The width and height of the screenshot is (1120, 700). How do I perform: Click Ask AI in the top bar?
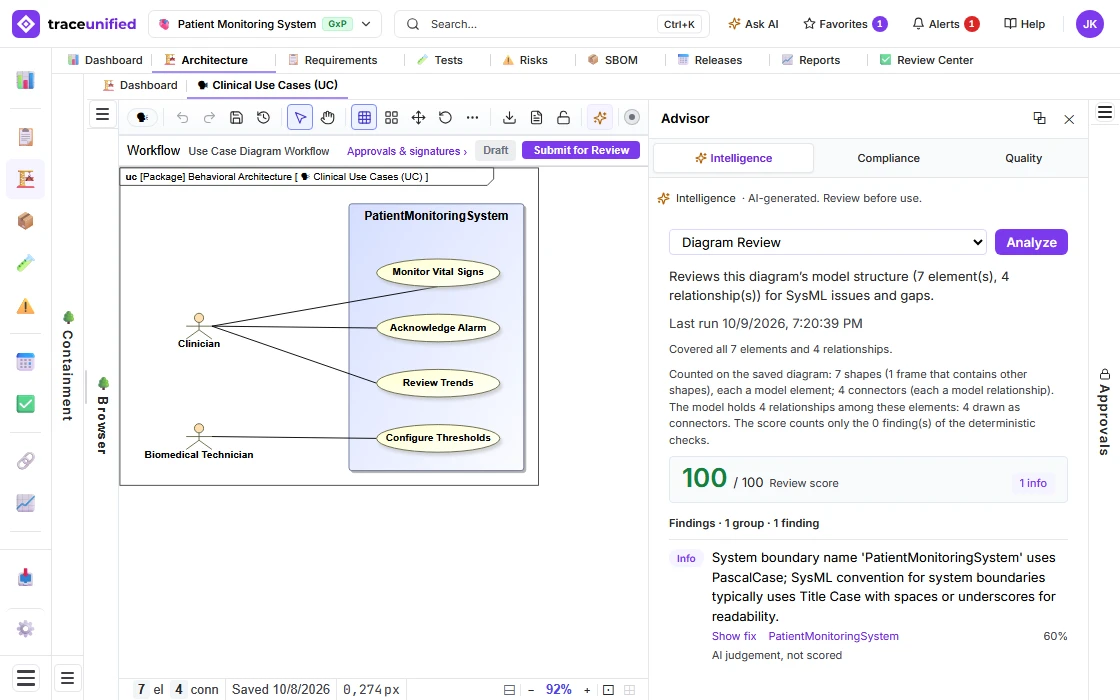click(753, 24)
